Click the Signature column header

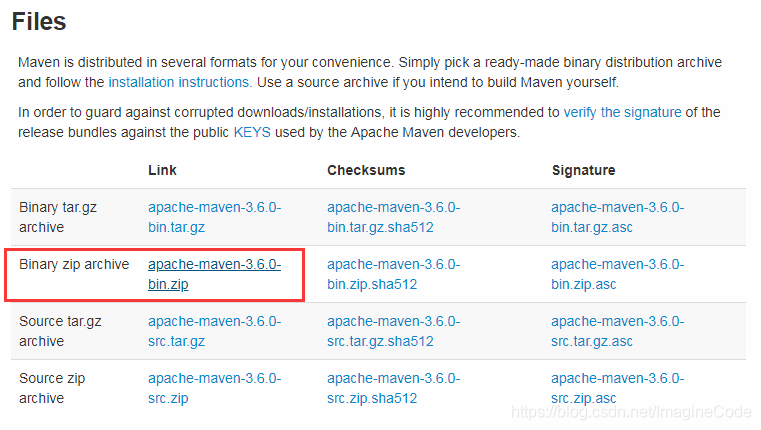(x=583, y=170)
